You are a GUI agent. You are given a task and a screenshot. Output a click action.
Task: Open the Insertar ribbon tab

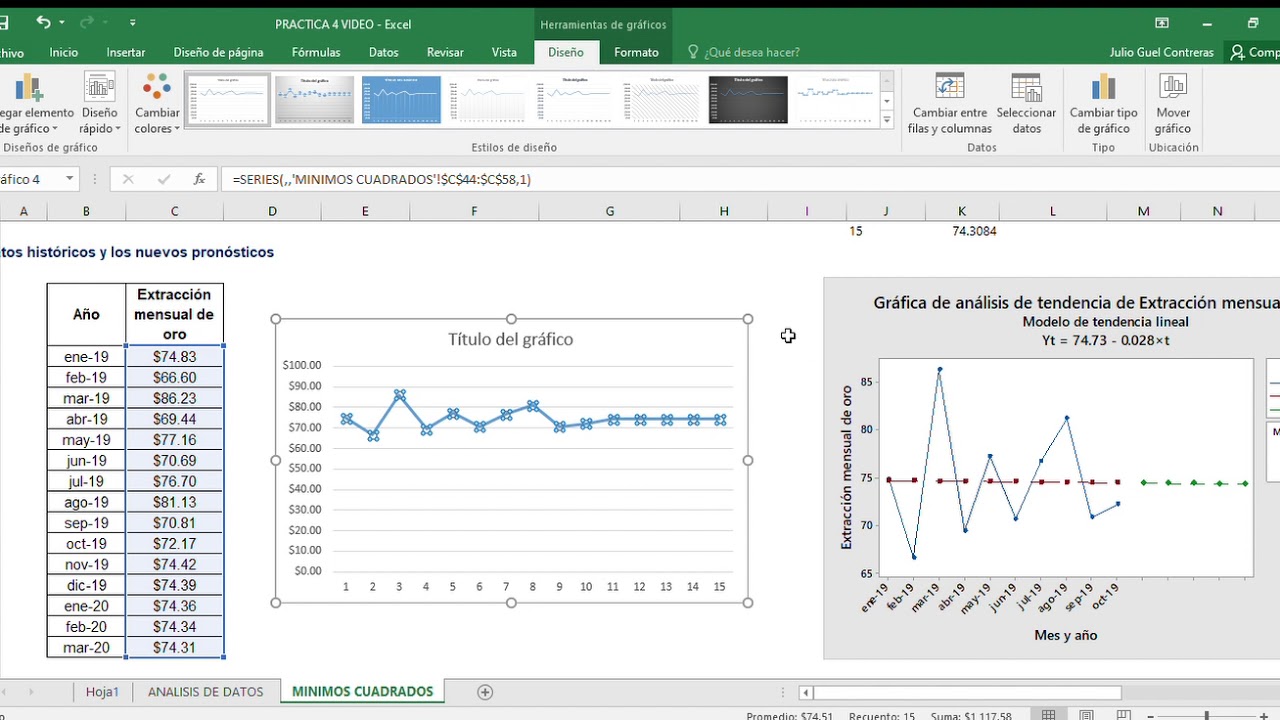126,52
